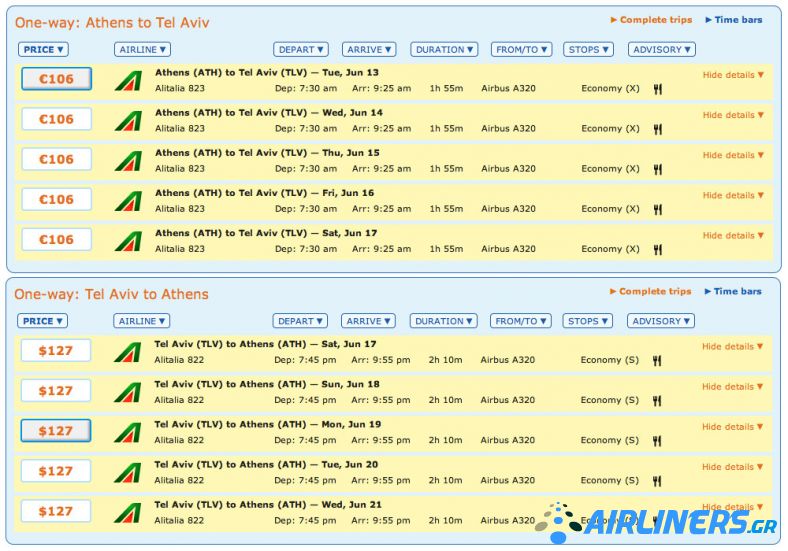Click Alitalia logo for Wed, Jun 21 flight

128,513
